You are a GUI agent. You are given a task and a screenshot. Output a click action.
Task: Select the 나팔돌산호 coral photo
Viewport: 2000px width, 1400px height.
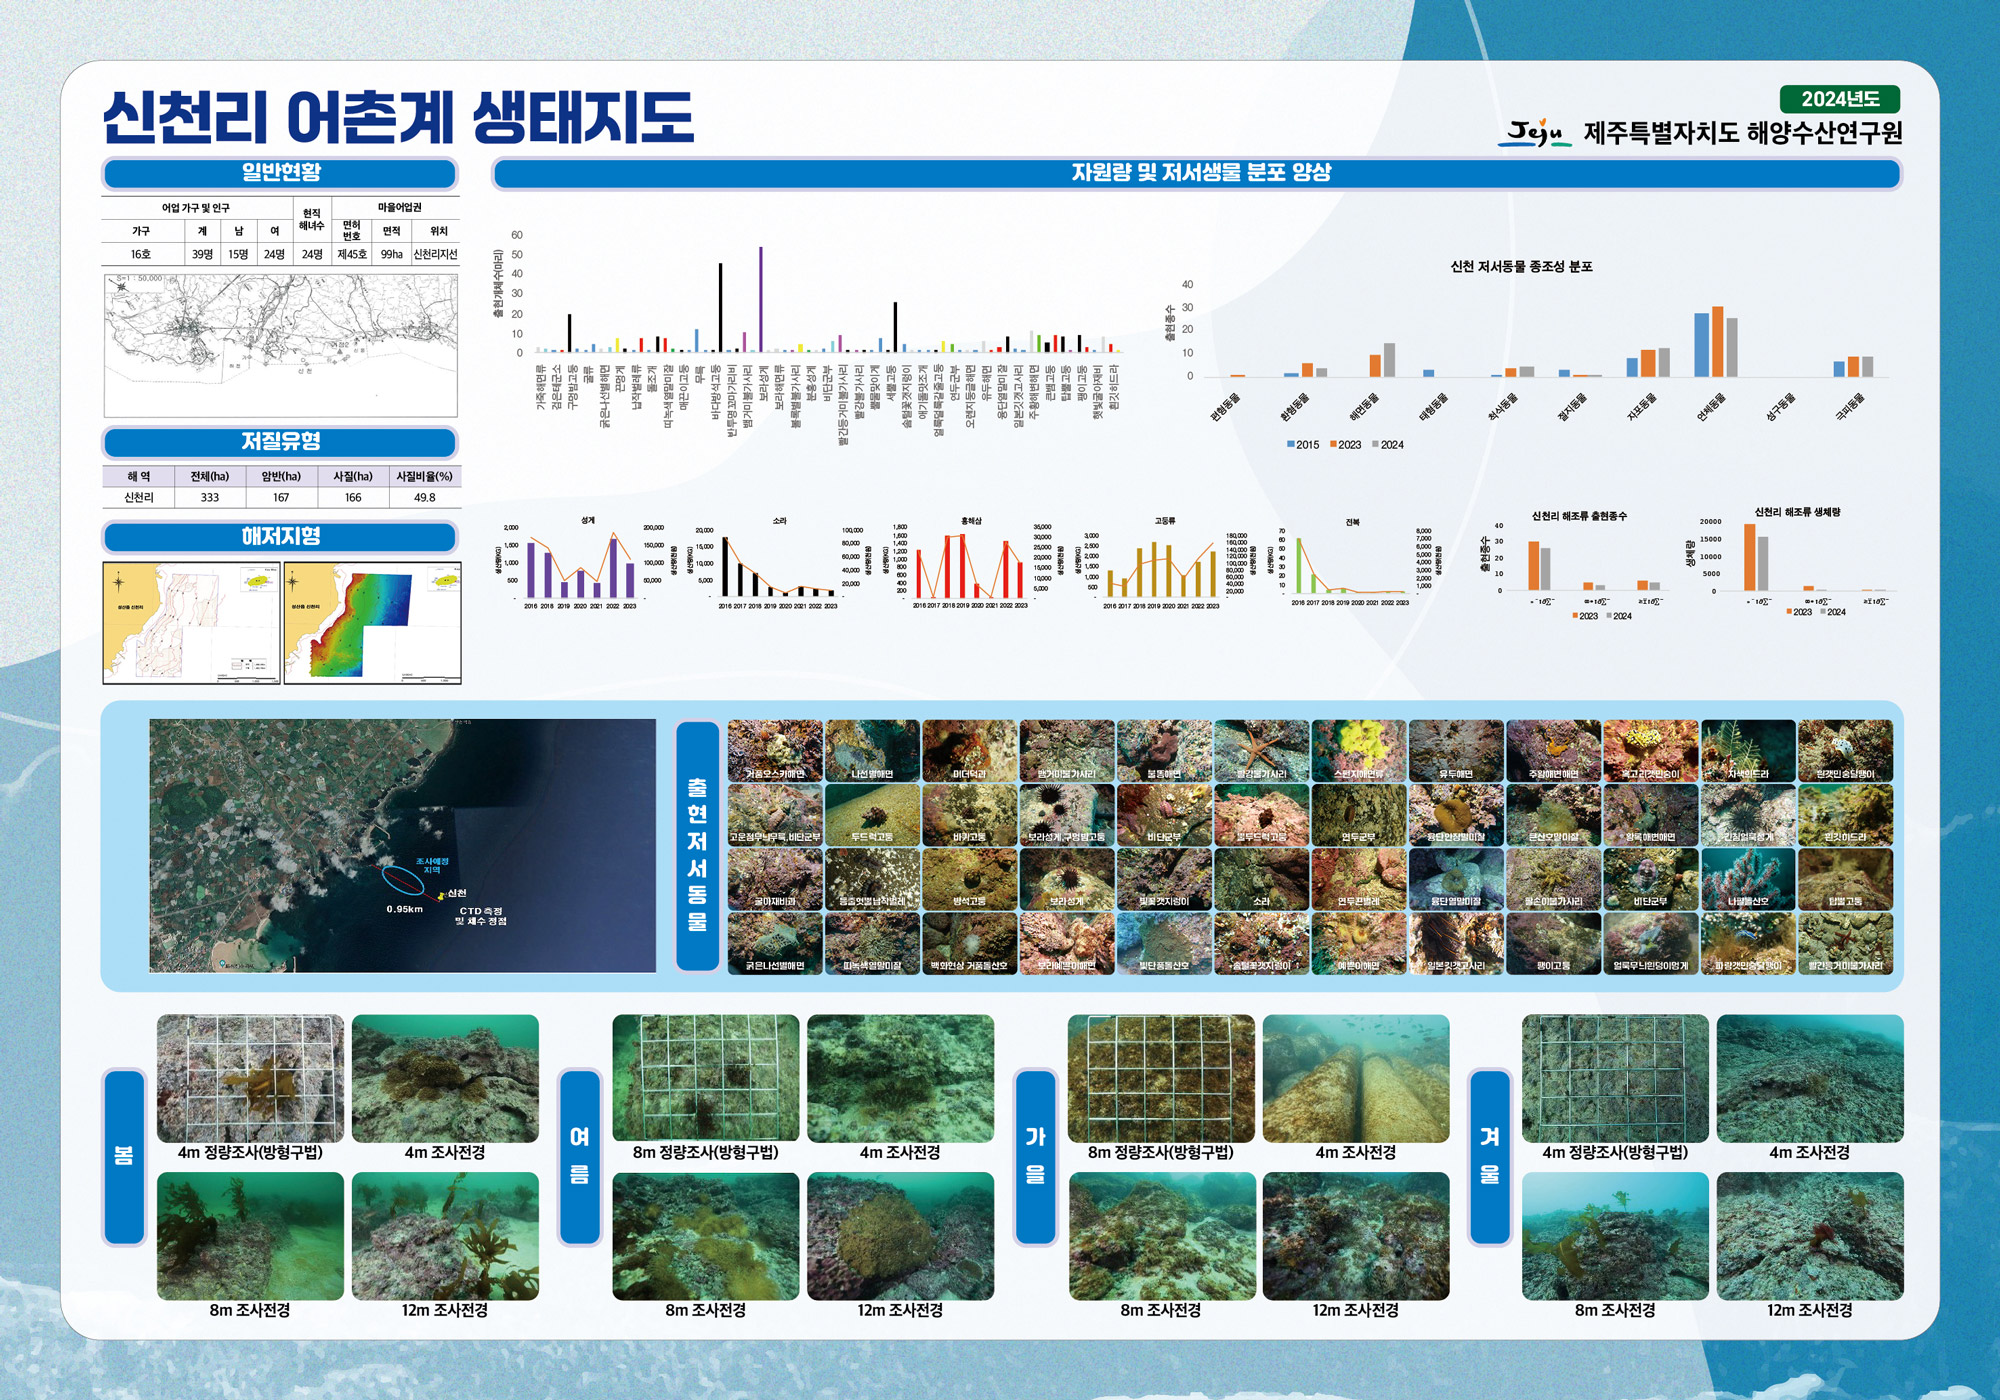point(1747,879)
